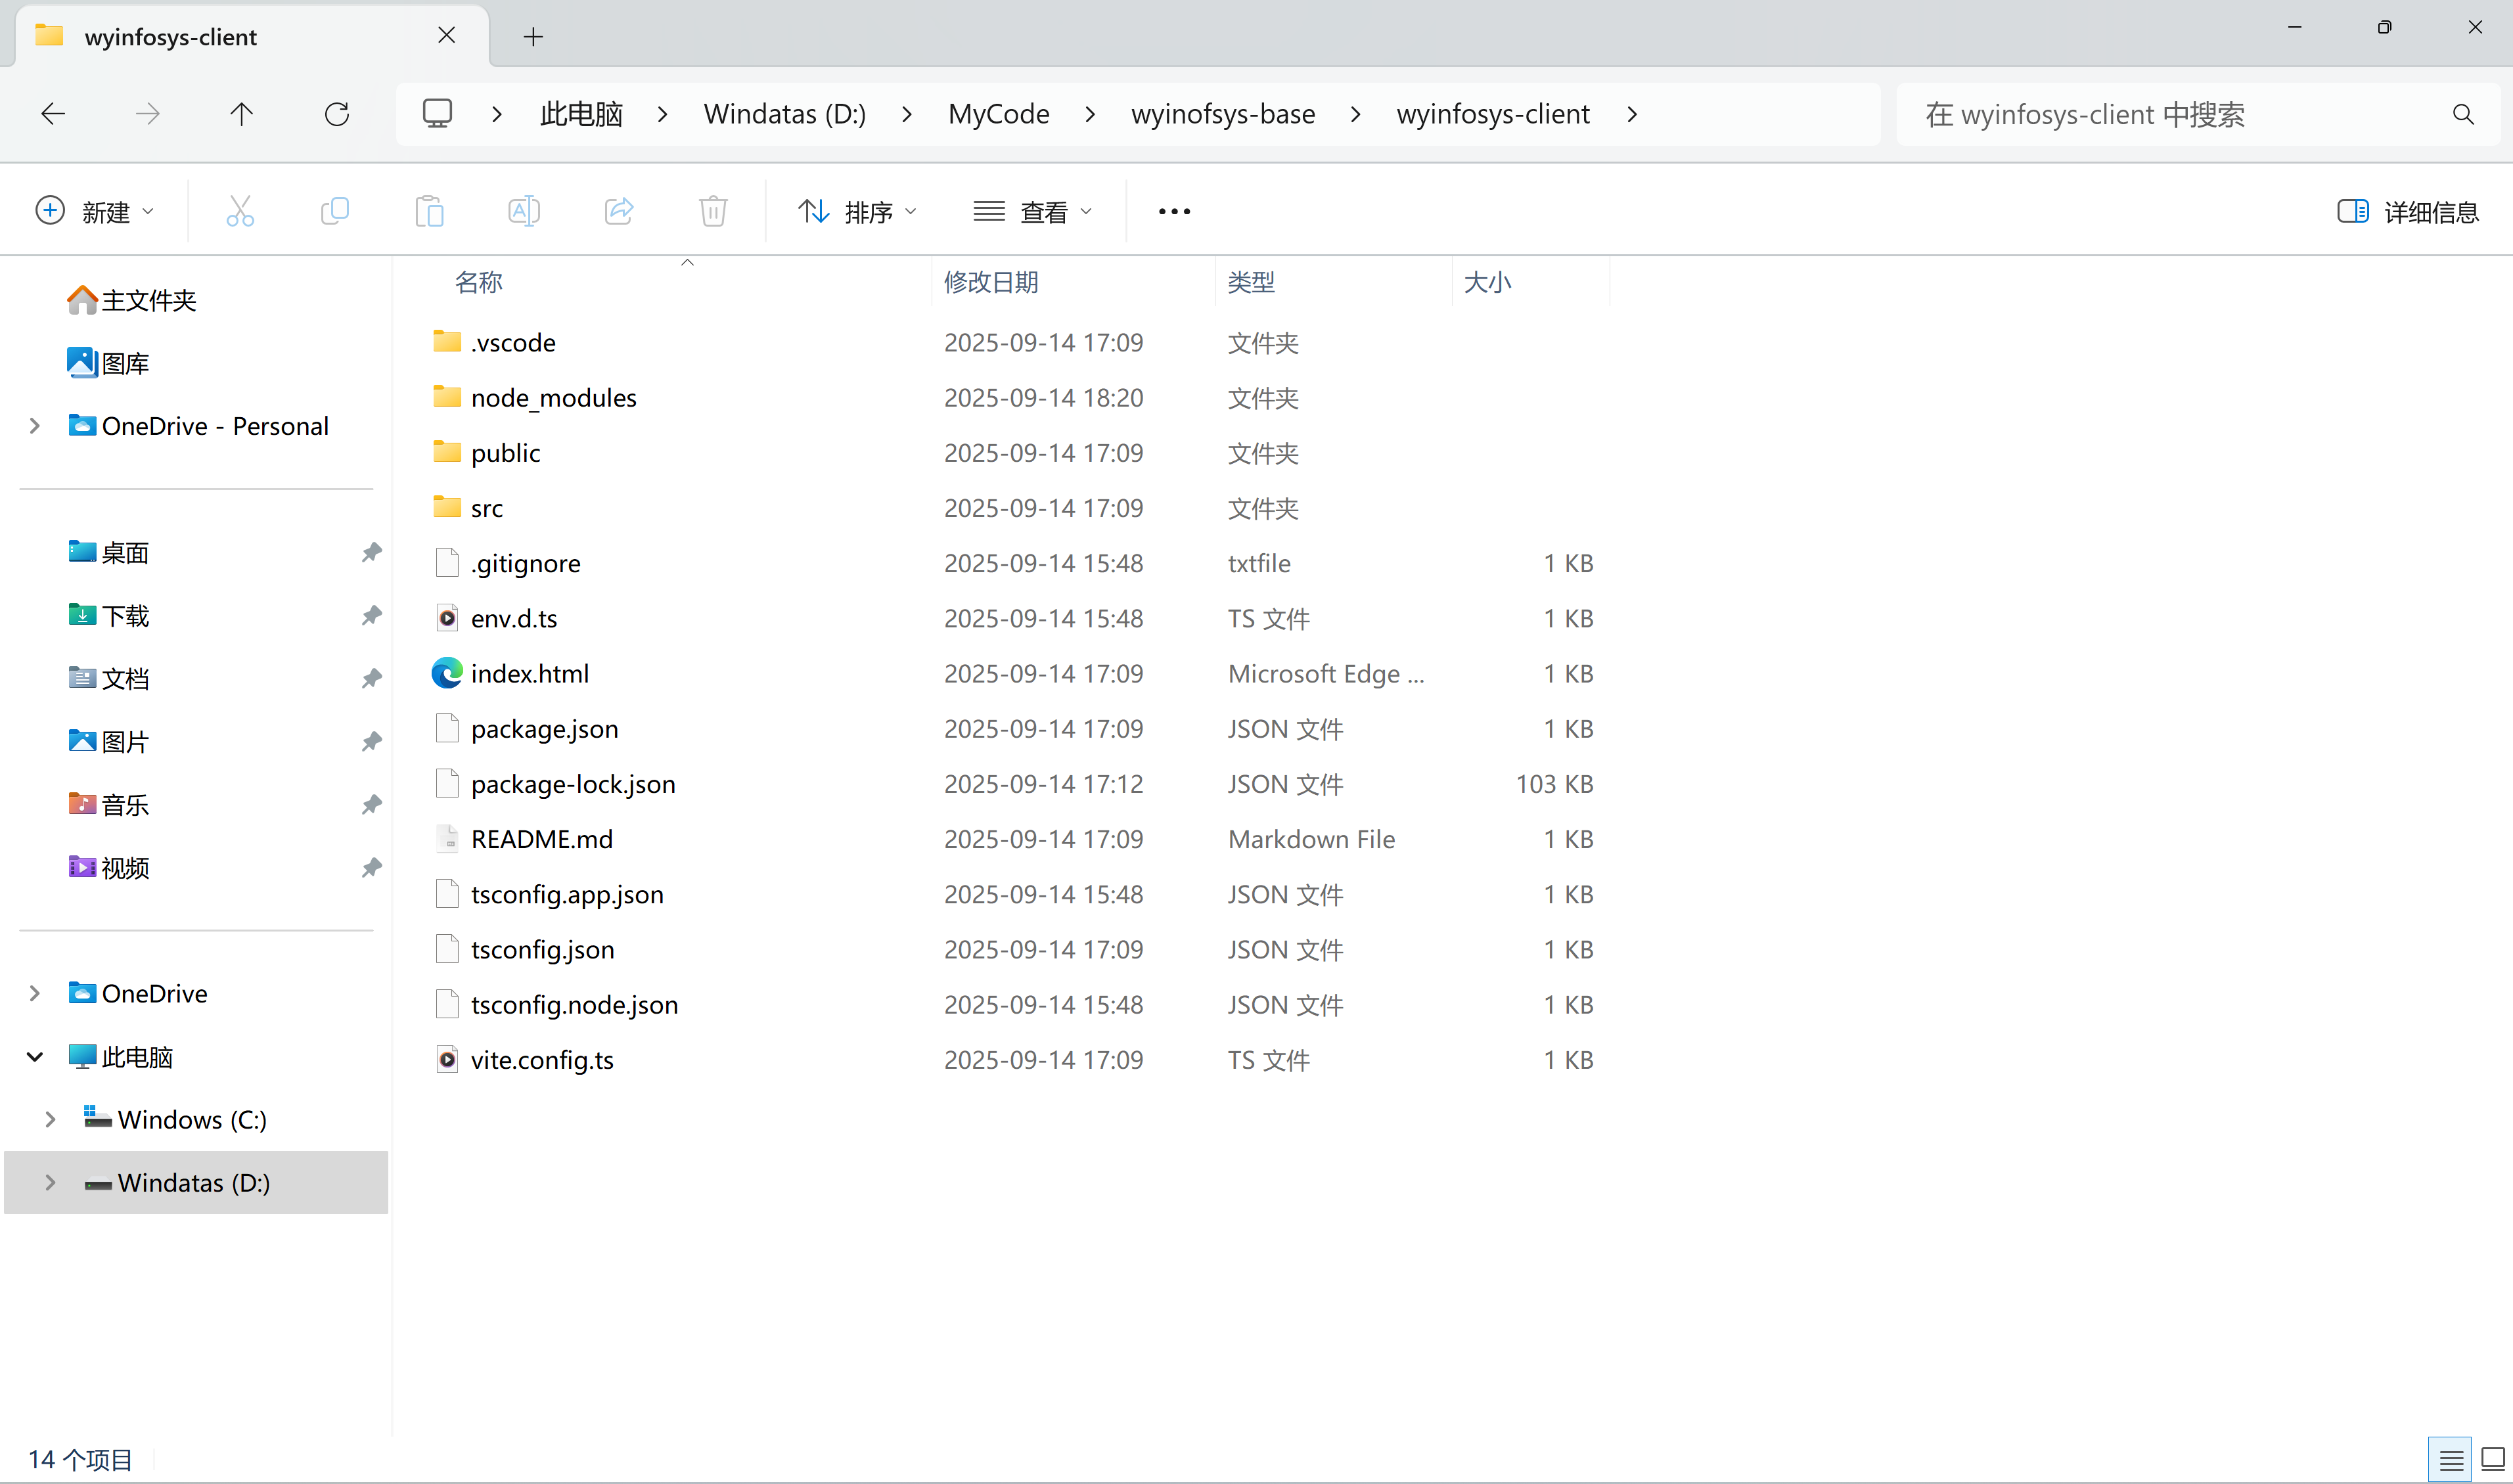Image resolution: width=2513 pixels, height=1484 pixels.
Task: Open the three-dot See more menu
Action: coord(1174,211)
